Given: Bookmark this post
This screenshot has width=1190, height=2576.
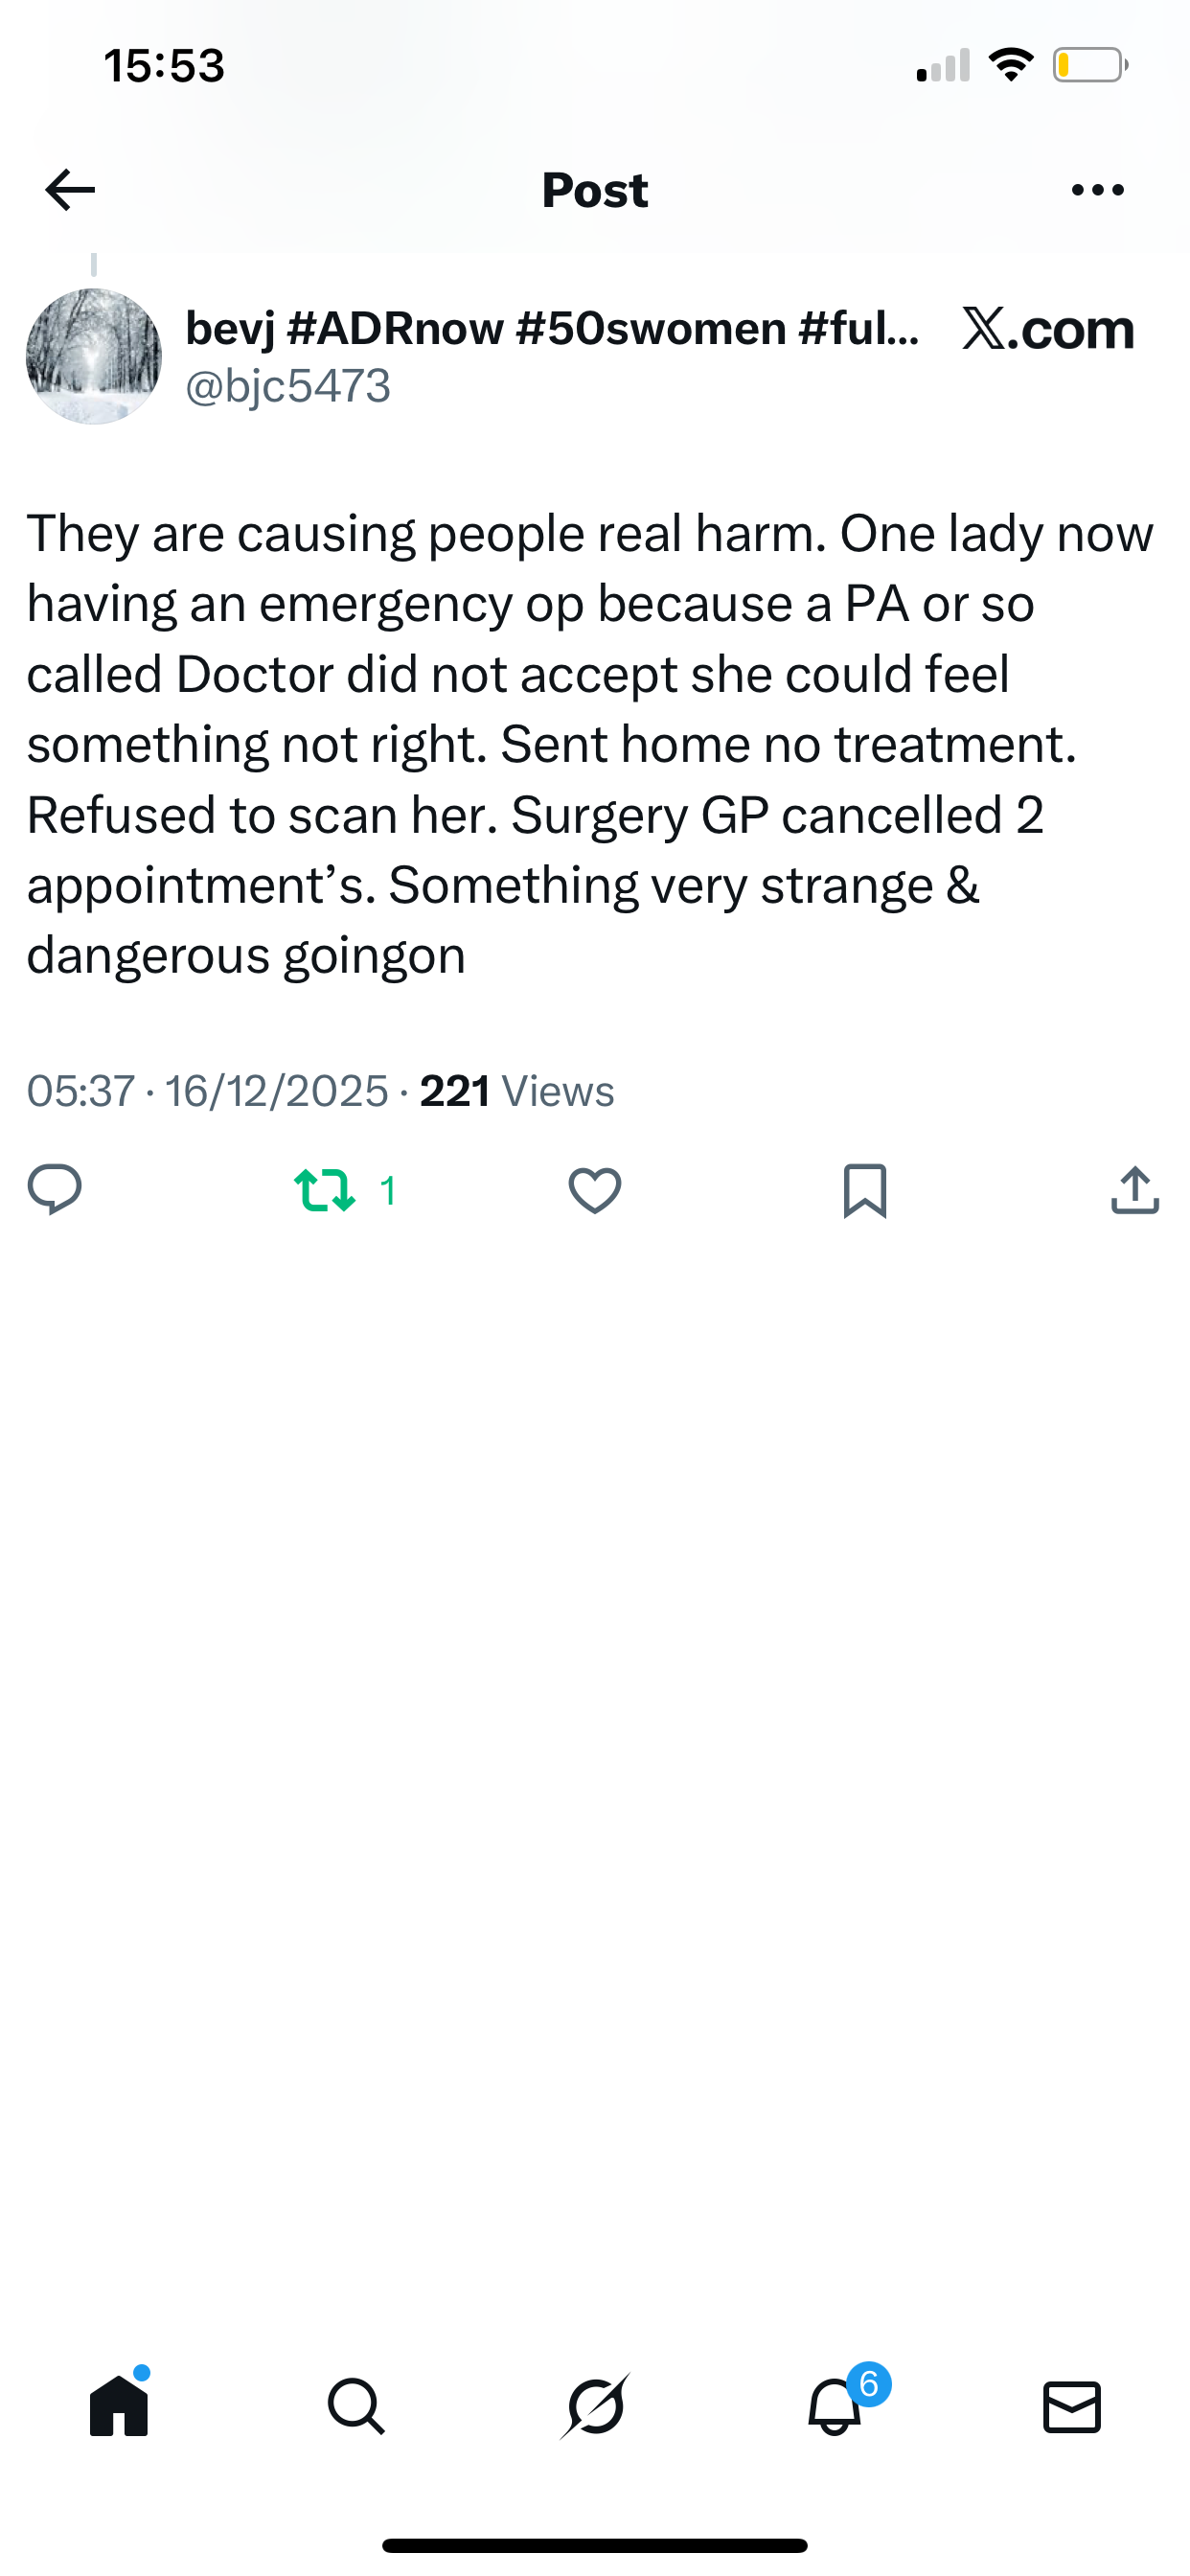Looking at the screenshot, I should pos(865,1191).
